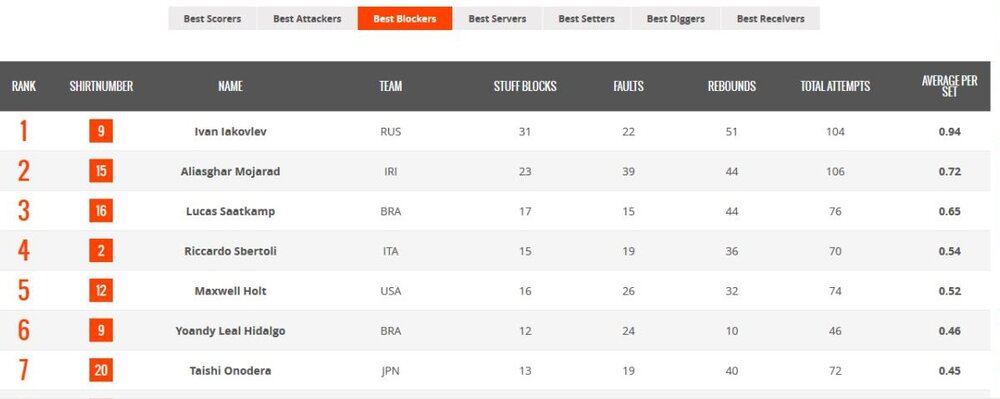
Task: Sort by the Stuff Blocks column header
Action: 525,86
